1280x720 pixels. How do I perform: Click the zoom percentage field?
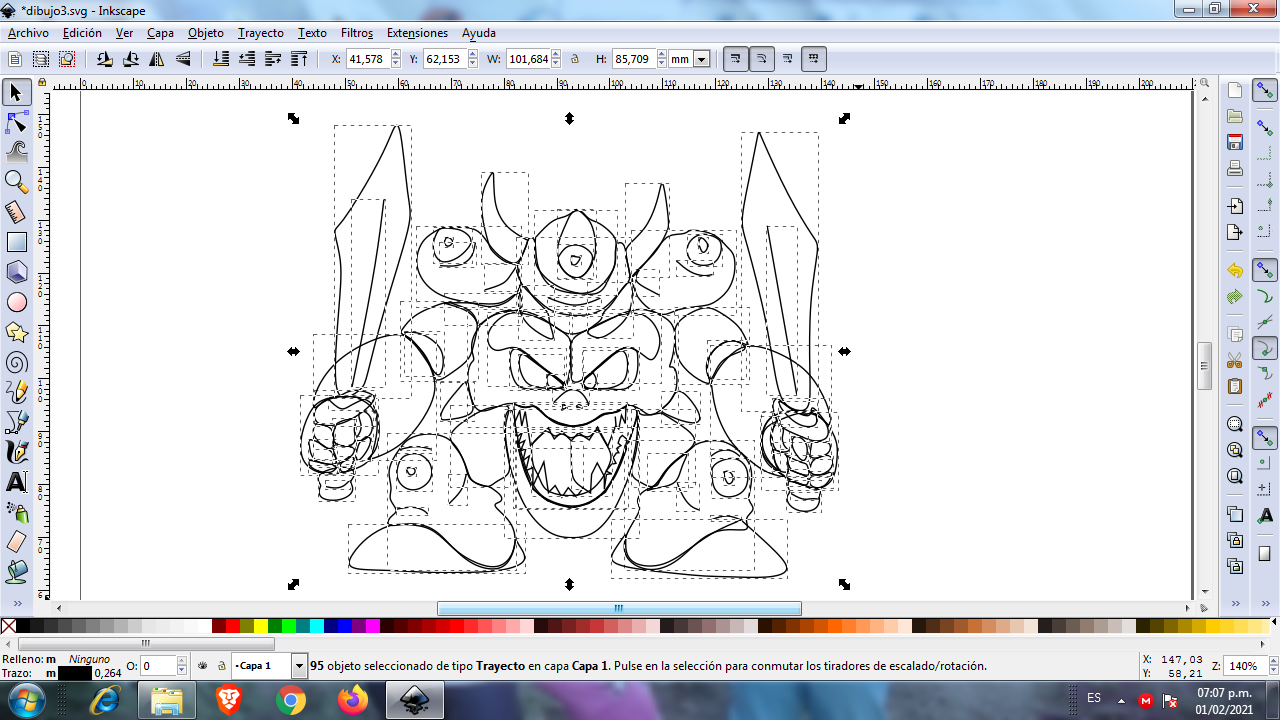(1244, 665)
